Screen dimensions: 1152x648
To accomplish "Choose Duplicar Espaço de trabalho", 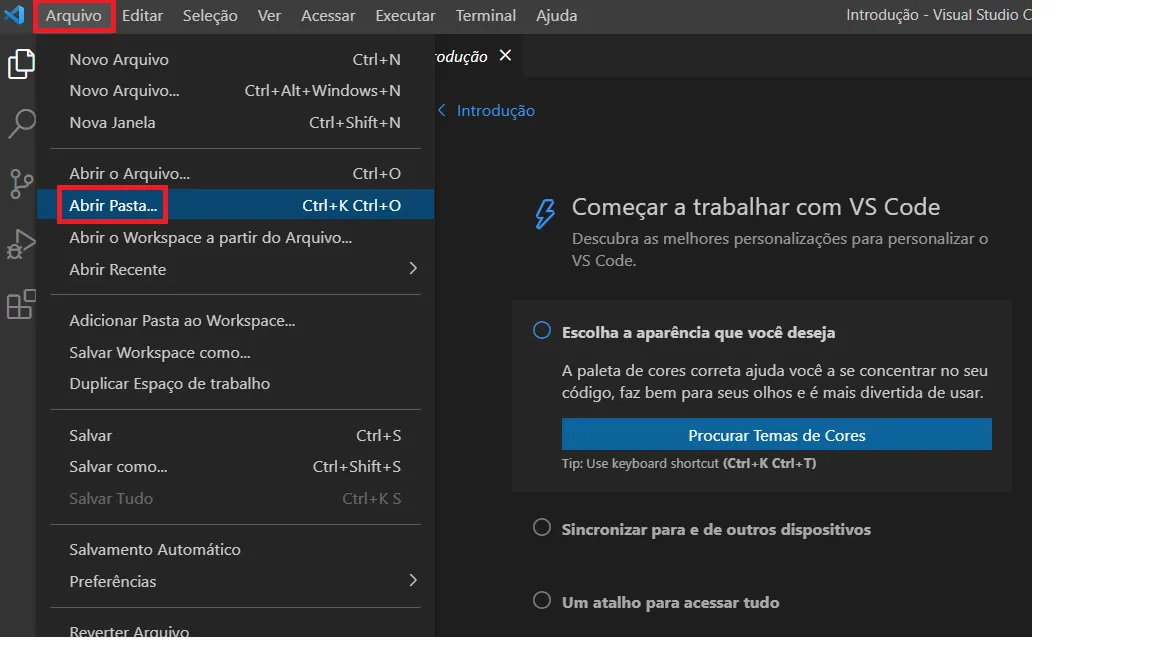I will point(235,384).
